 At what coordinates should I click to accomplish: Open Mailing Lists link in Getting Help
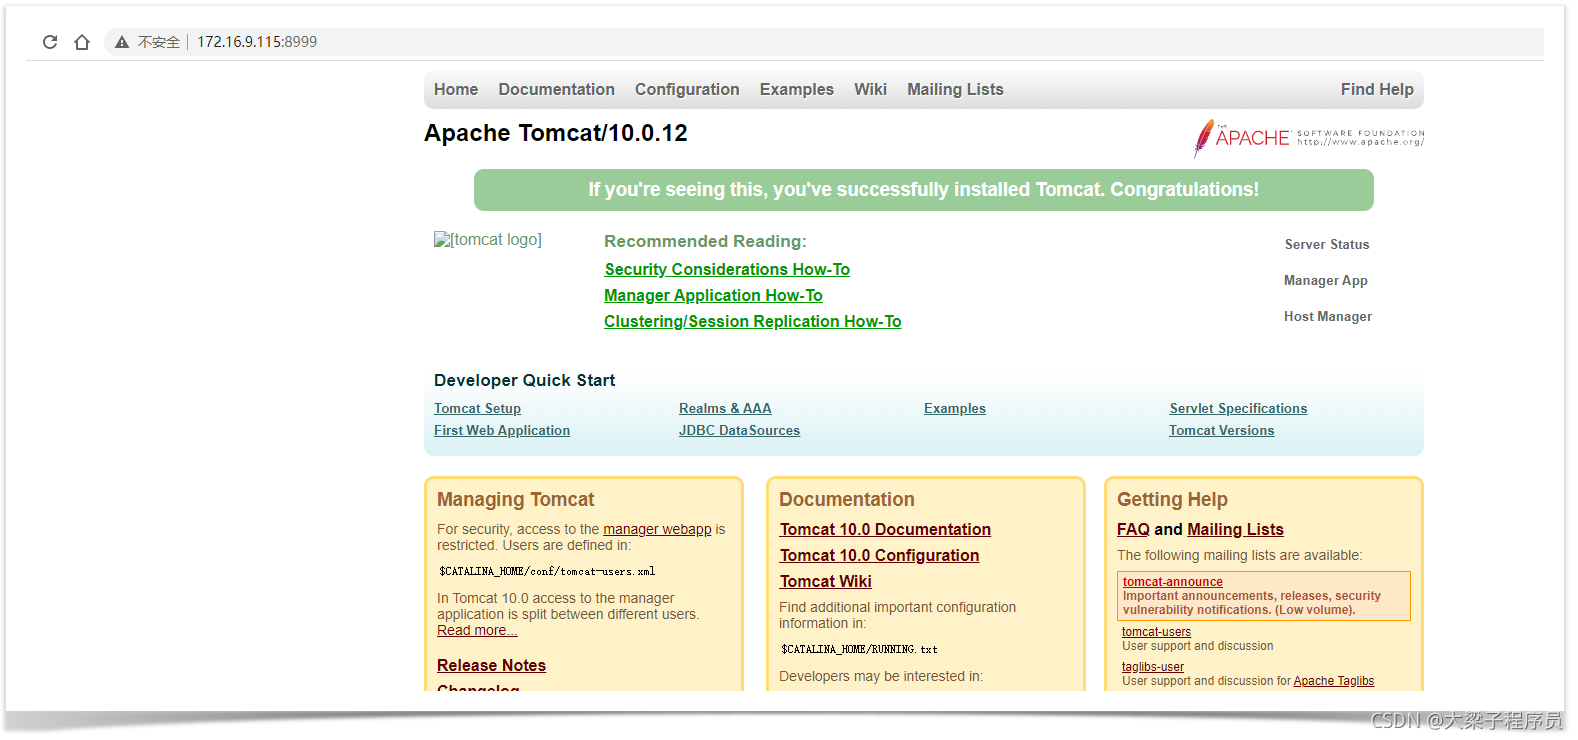[1235, 530]
